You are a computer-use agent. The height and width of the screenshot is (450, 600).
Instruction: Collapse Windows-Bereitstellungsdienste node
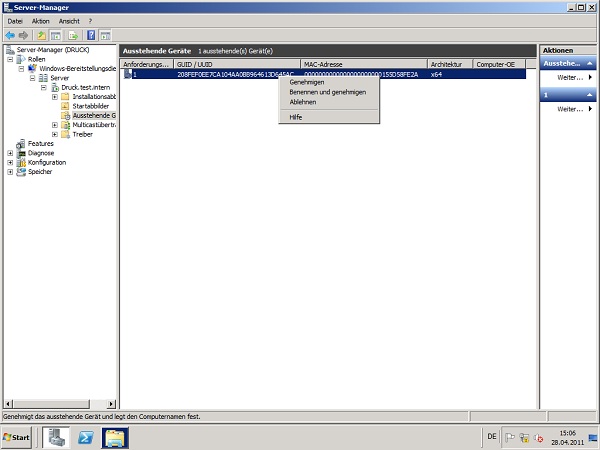point(21,69)
